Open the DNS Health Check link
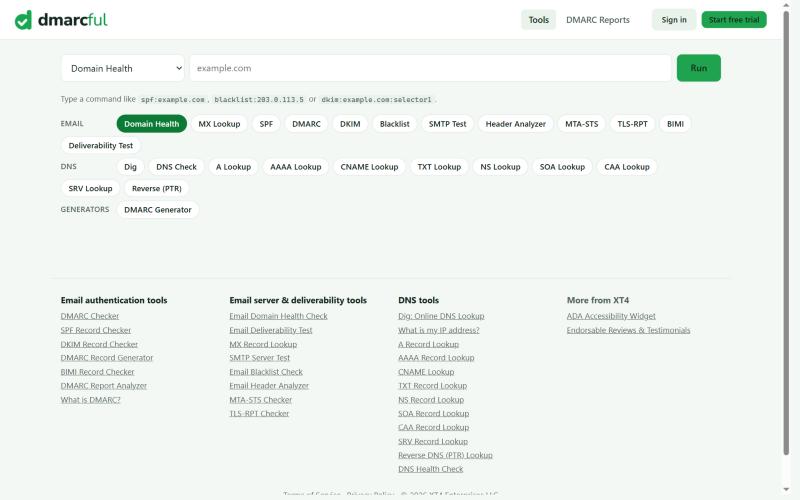Screen dimensions: 800x500 pos(431,469)
